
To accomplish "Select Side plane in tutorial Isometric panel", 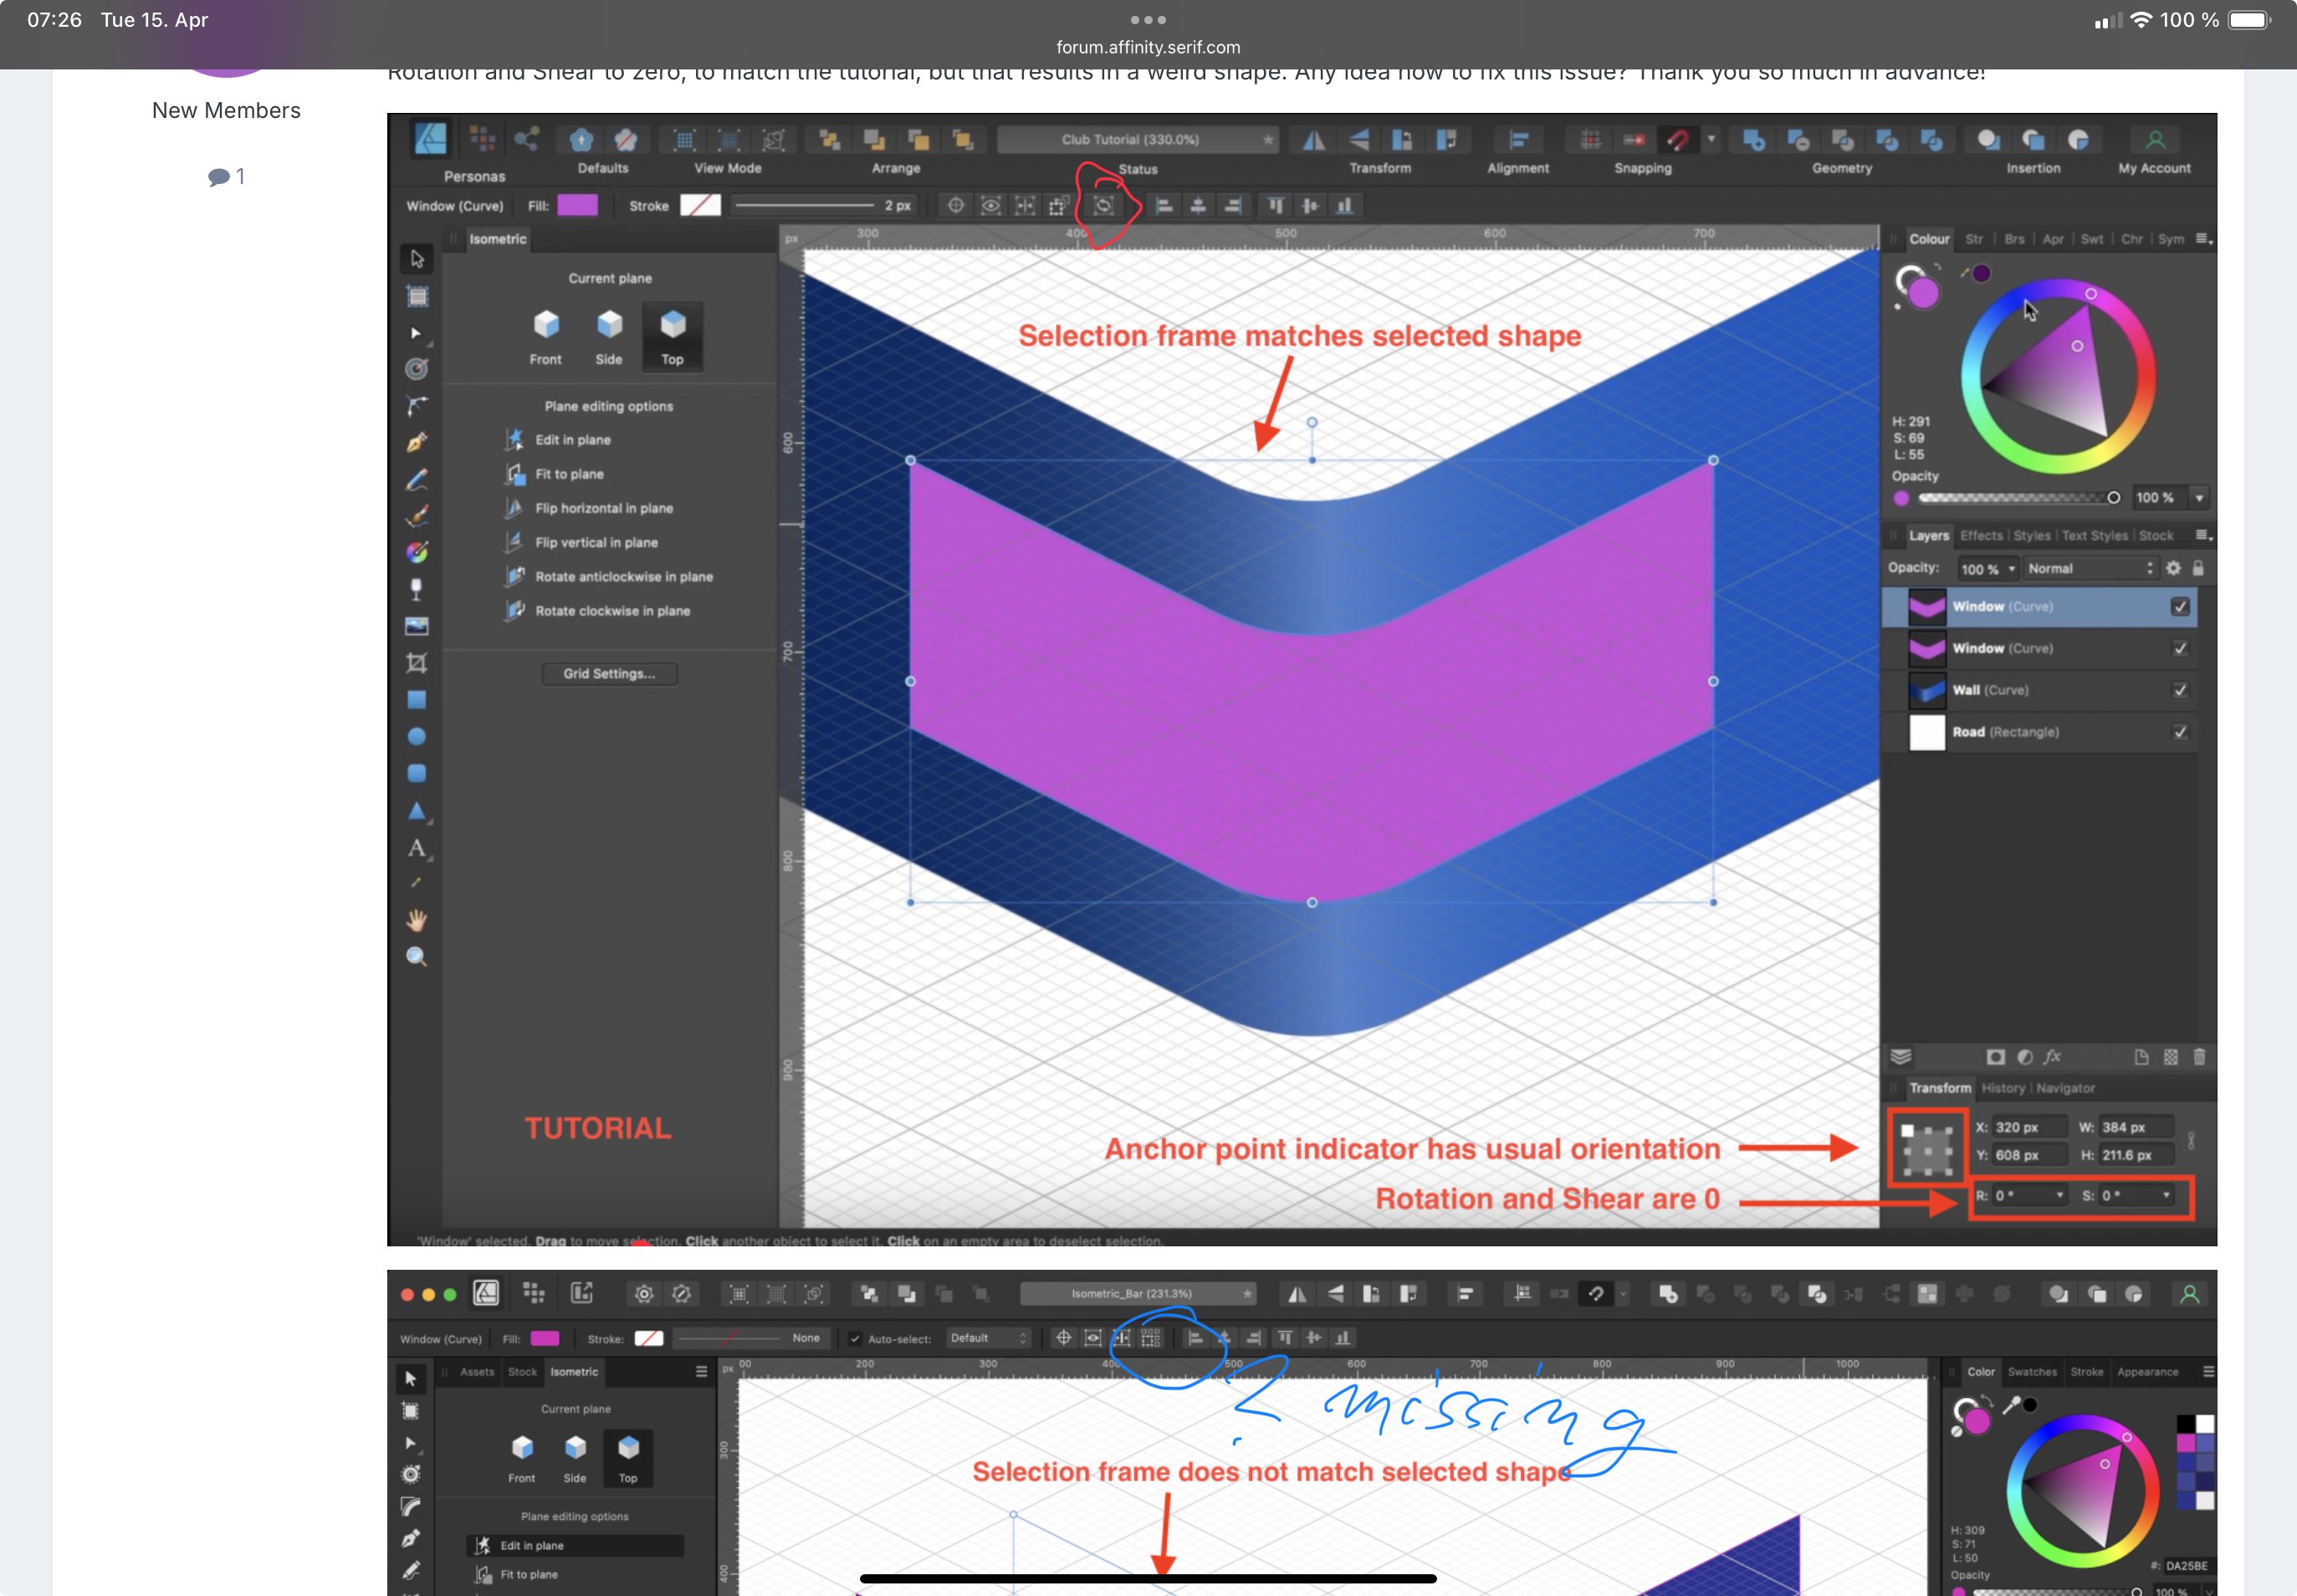I will coord(609,337).
